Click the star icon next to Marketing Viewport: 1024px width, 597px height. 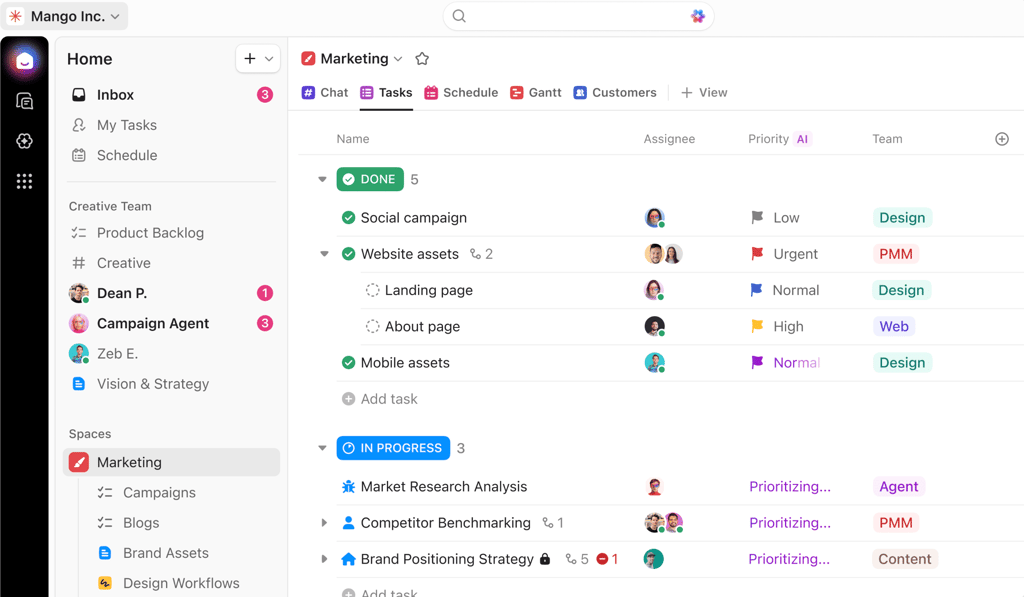coord(421,58)
